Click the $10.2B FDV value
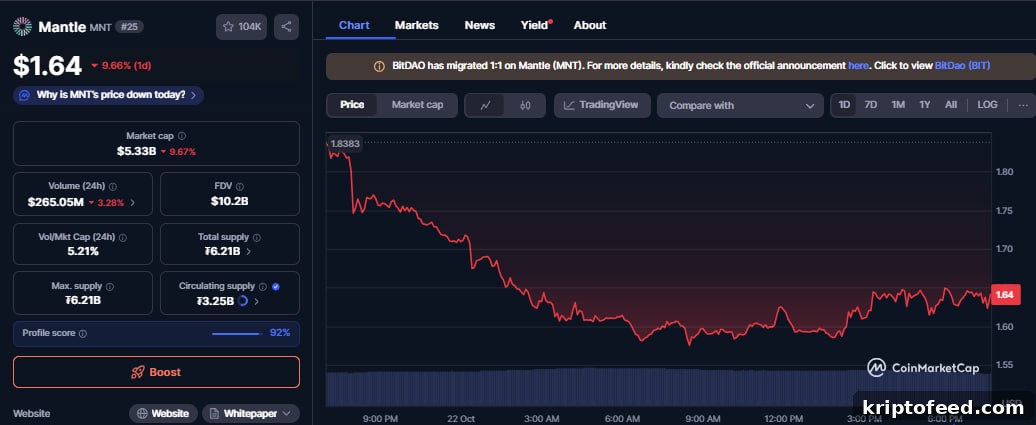 (x=229, y=202)
